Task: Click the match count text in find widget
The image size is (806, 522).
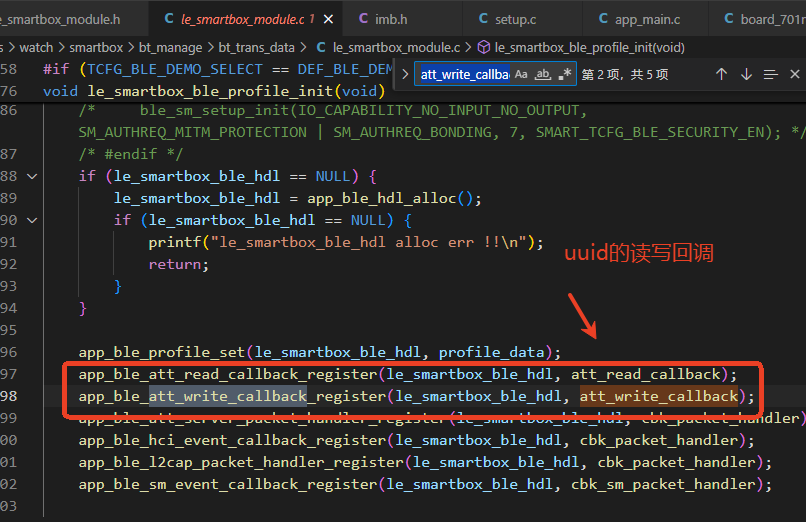Action: tap(625, 74)
